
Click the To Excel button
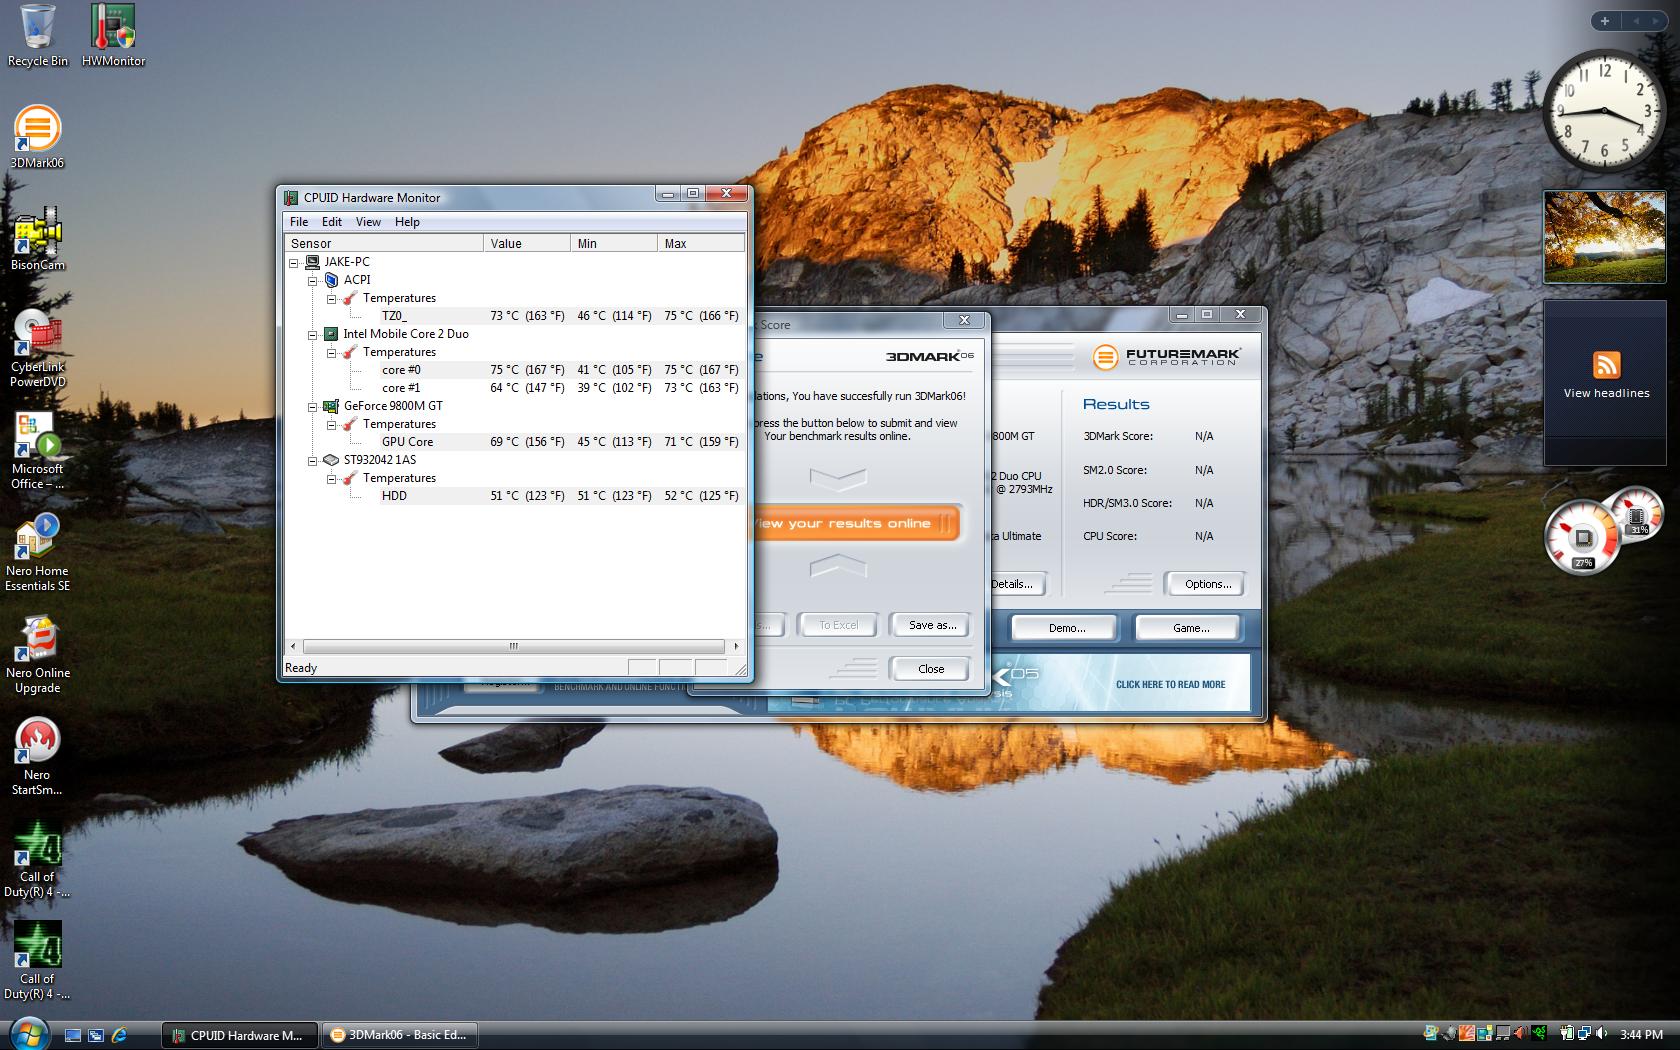point(838,625)
